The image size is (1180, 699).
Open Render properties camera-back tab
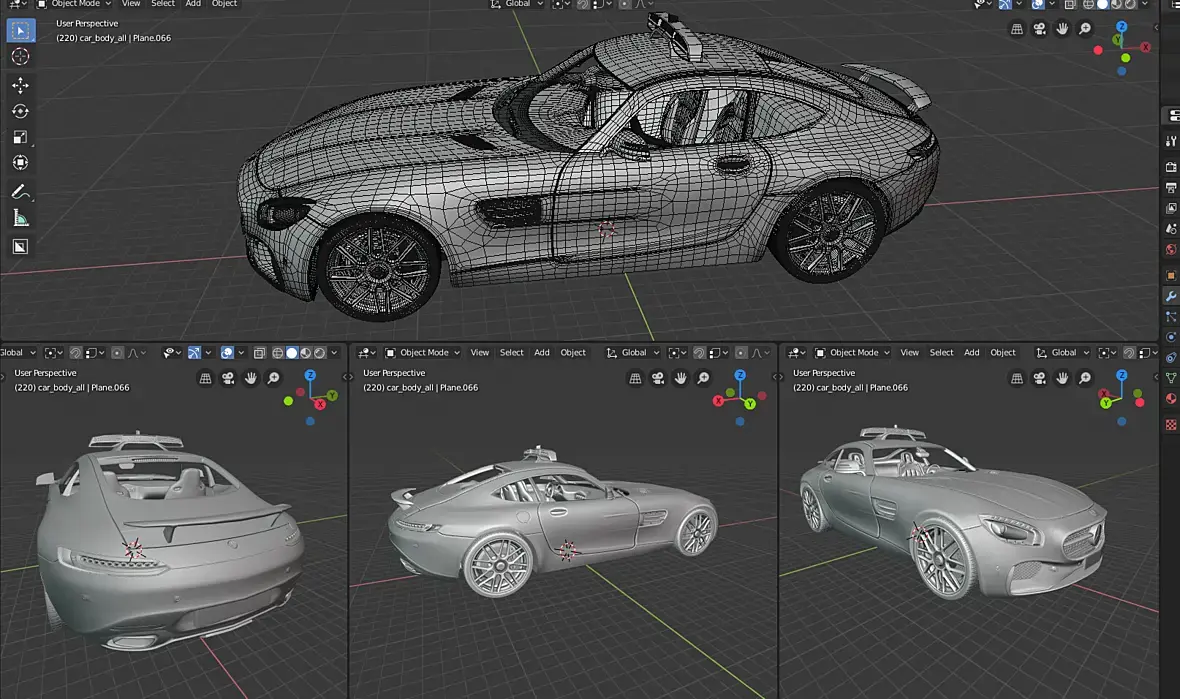[x=1170, y=167]
